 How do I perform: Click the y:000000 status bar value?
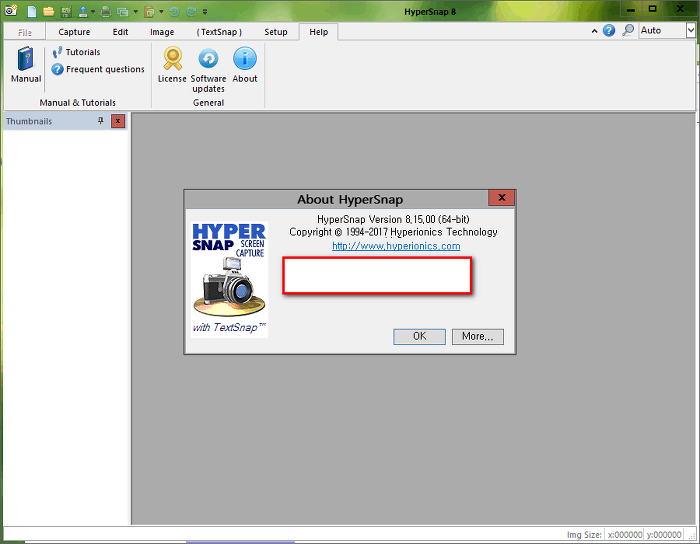point(664,535)
